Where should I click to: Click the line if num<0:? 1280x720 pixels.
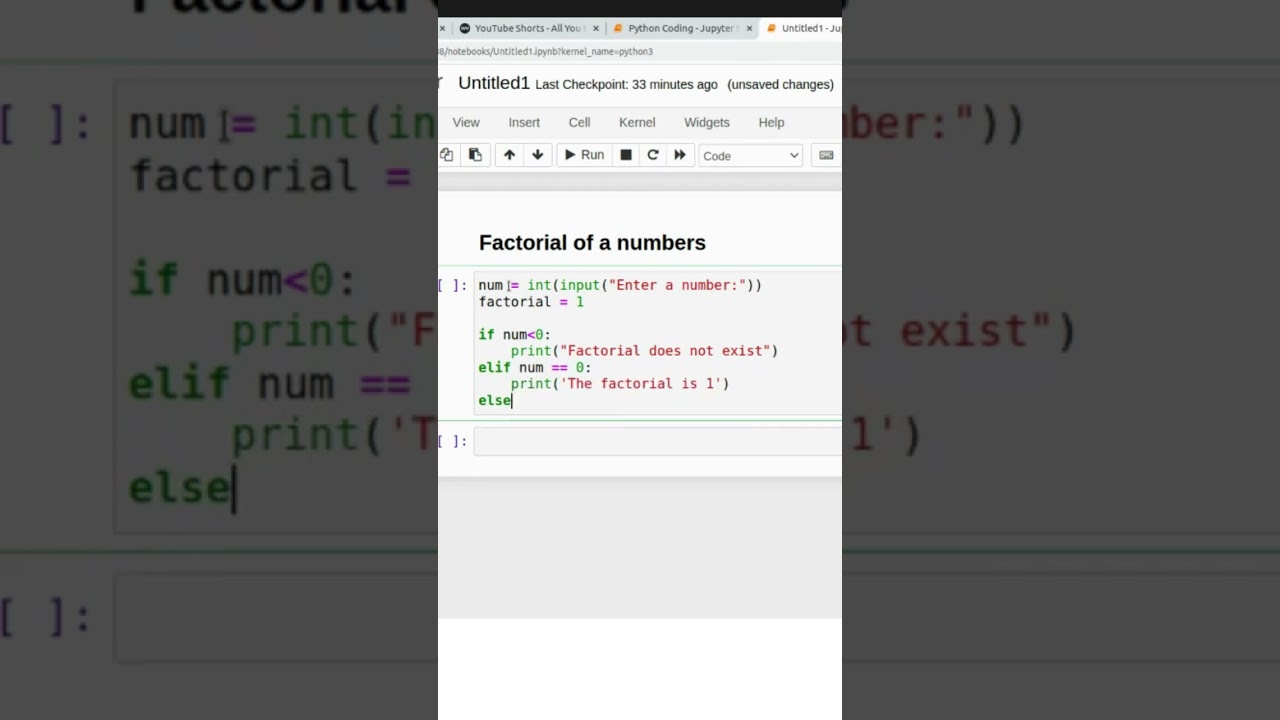click(x=514, y=335)
